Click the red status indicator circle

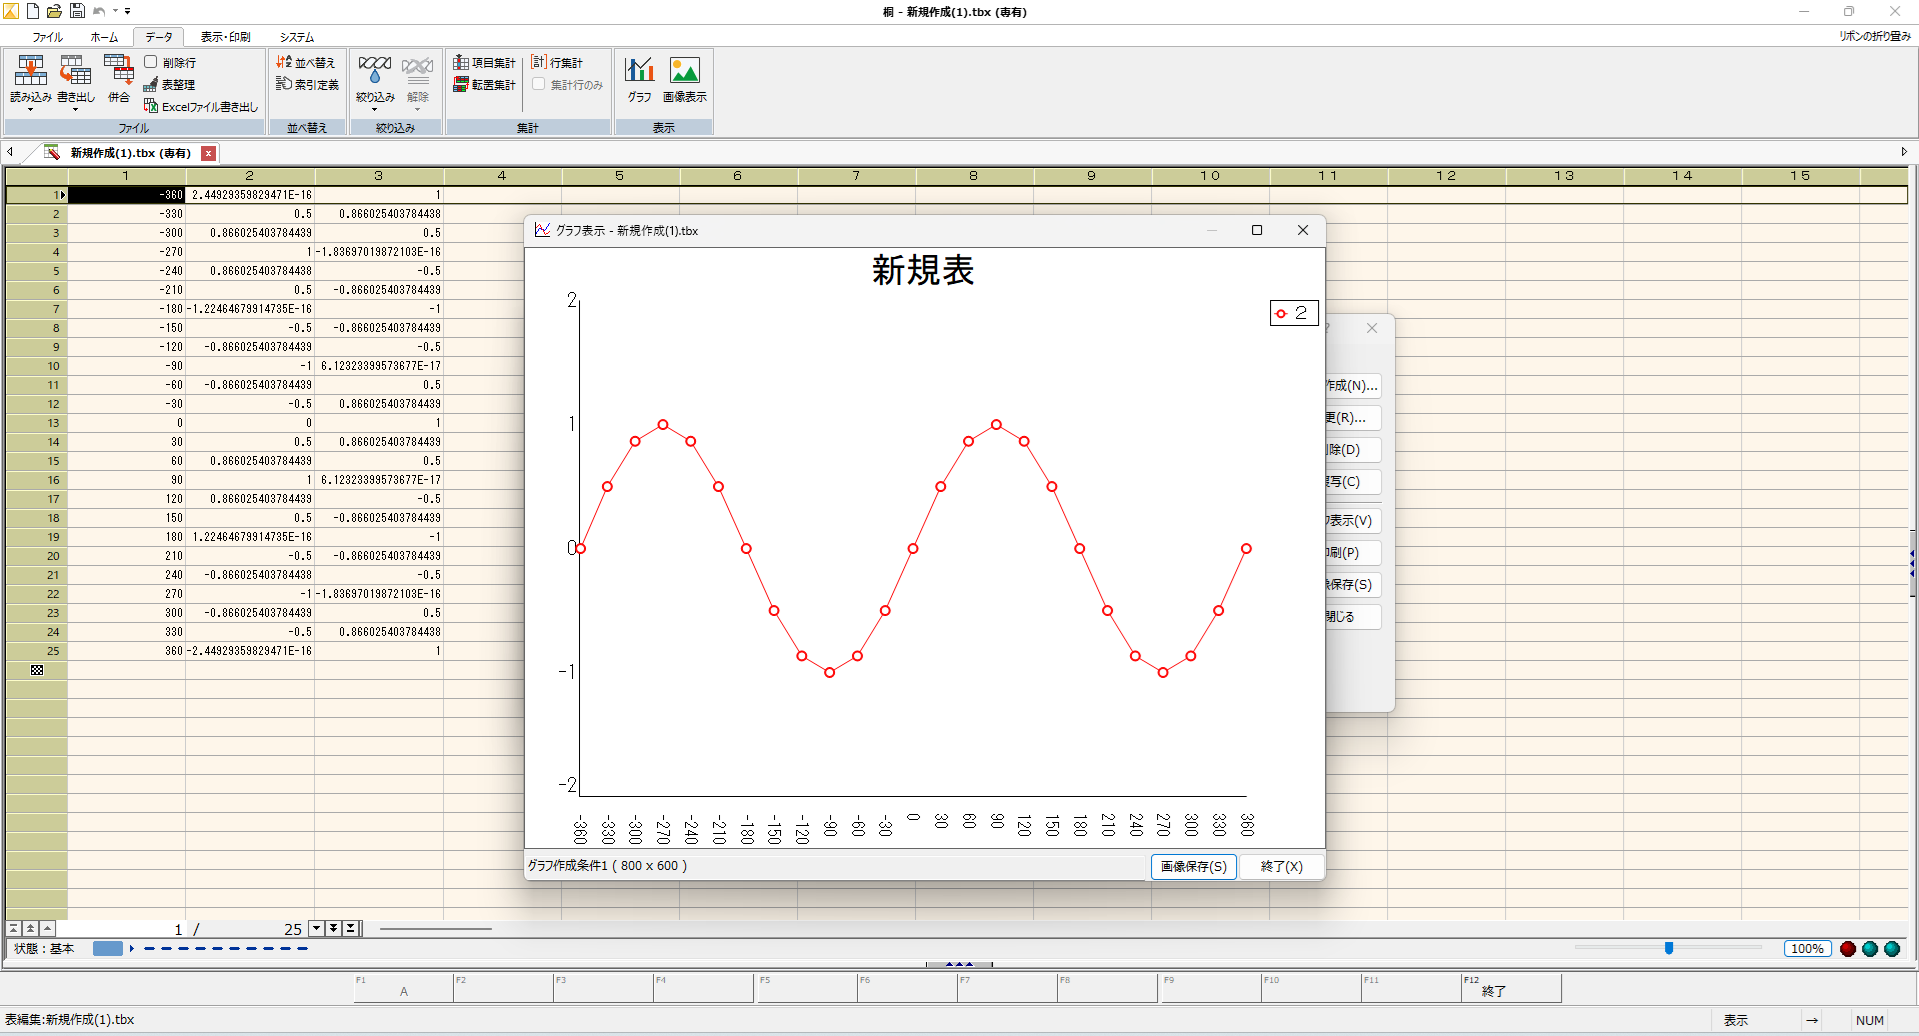pos(1848,949)
